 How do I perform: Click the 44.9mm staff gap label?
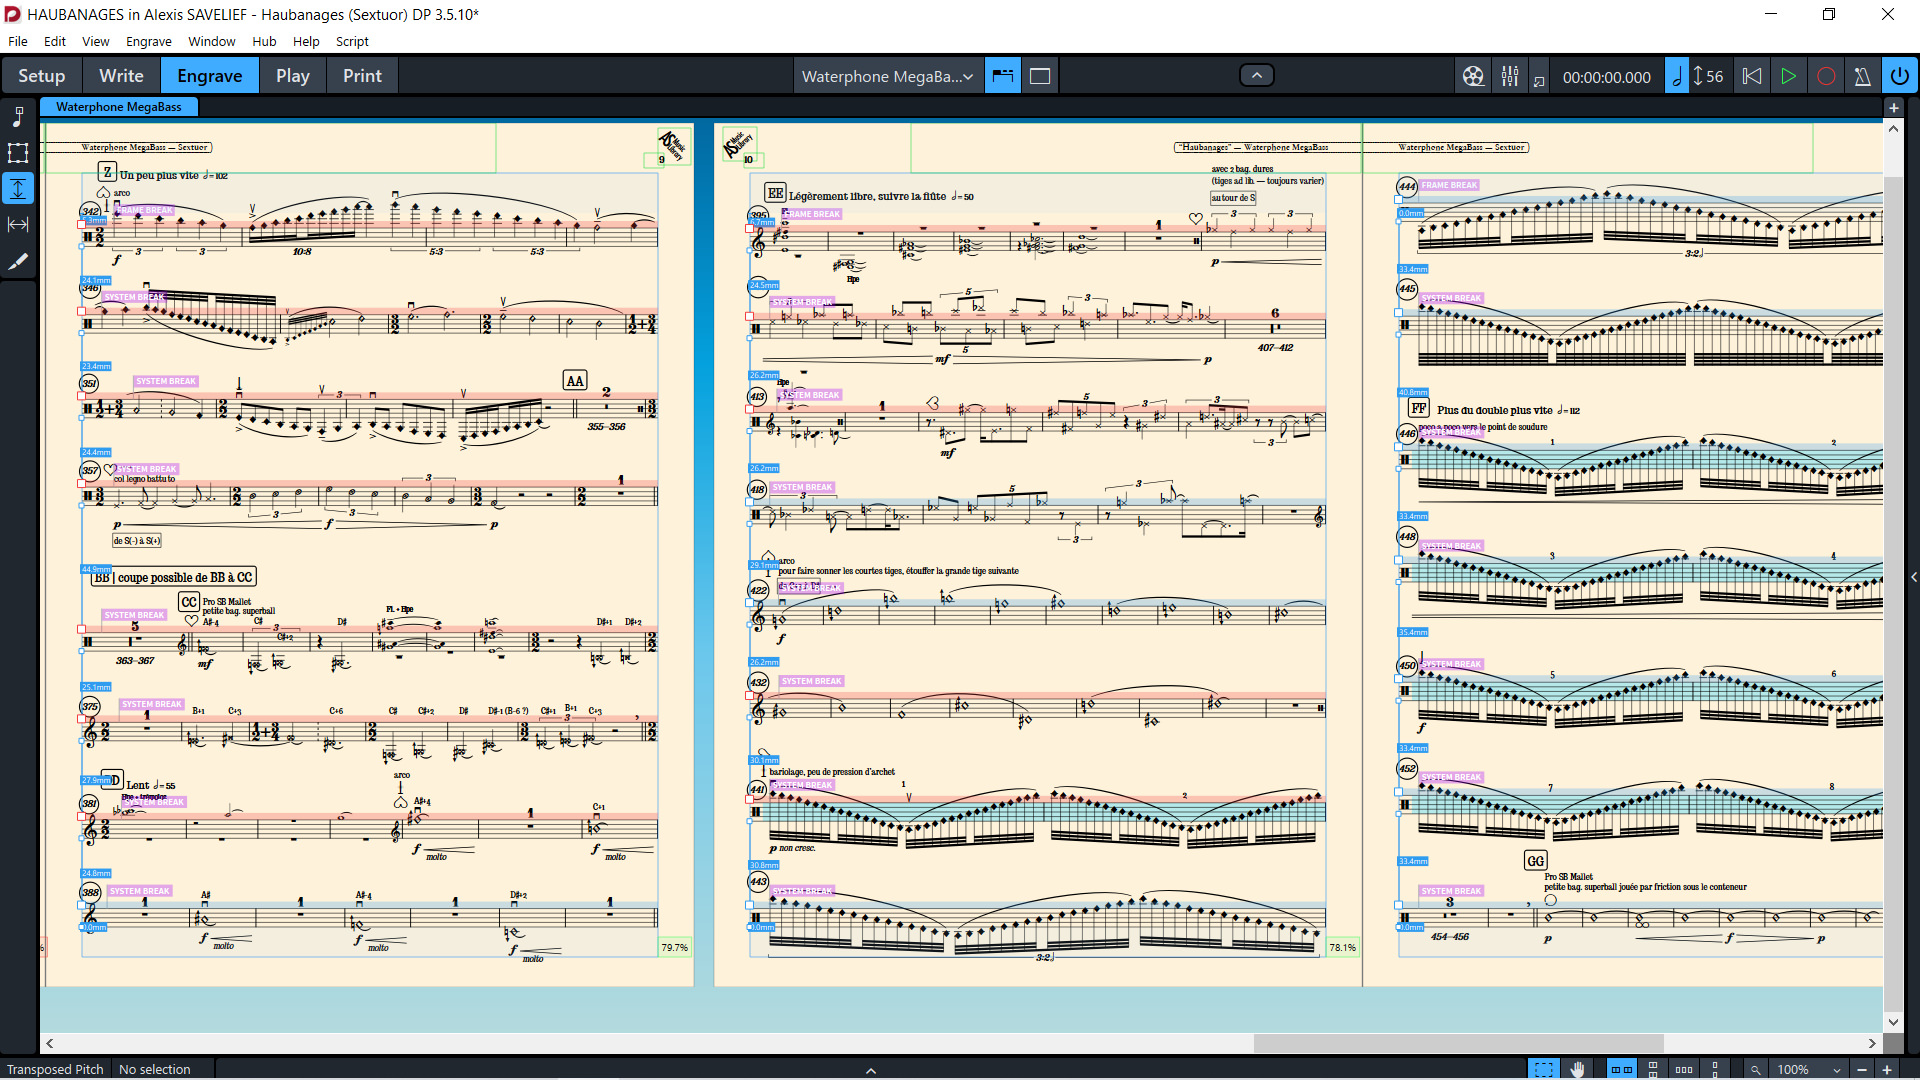[x=96, y=569]
